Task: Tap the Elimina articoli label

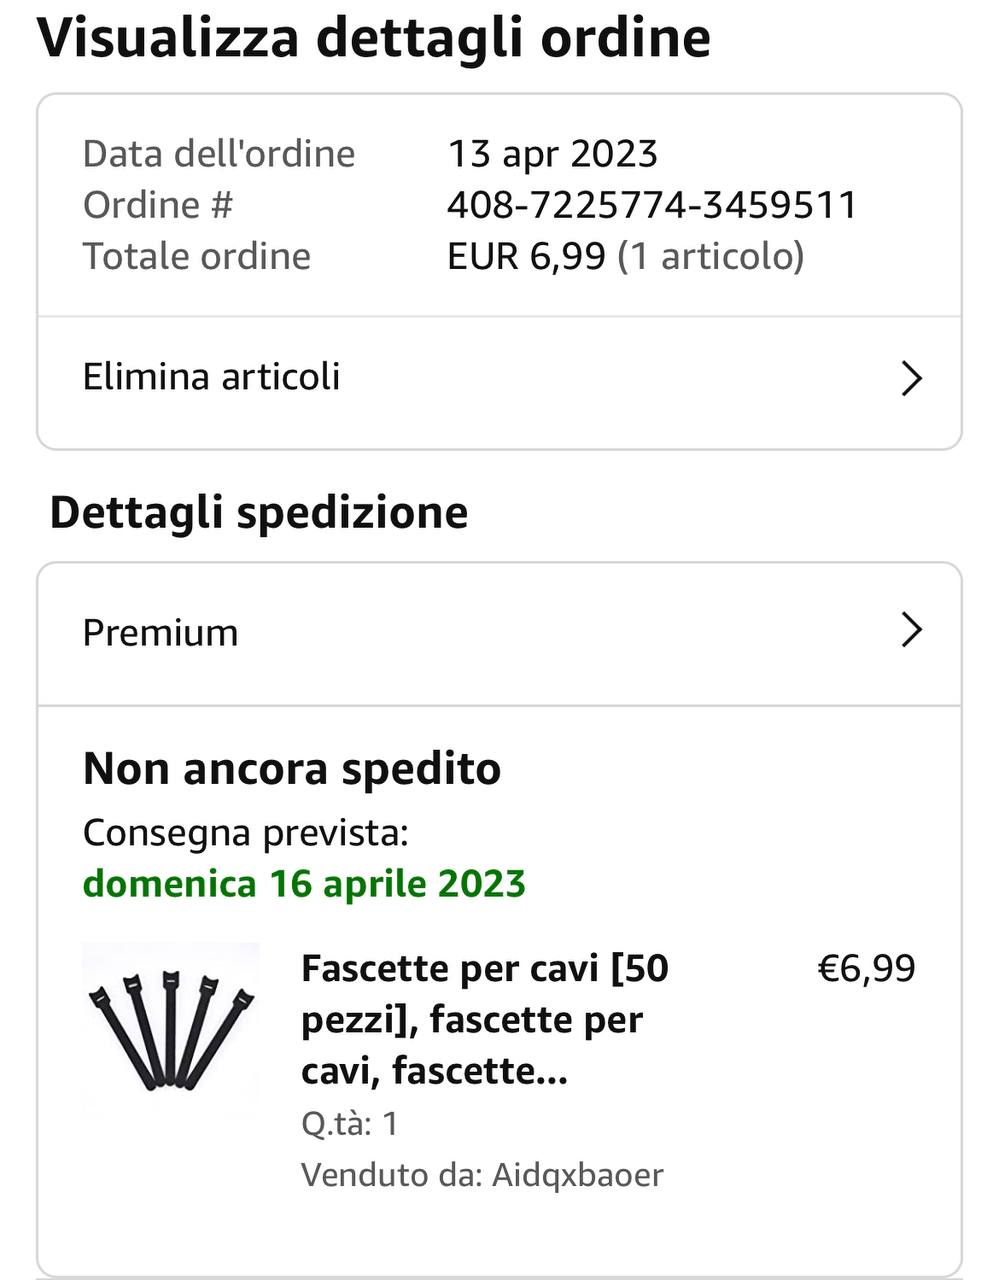Action: click(211, 377)
